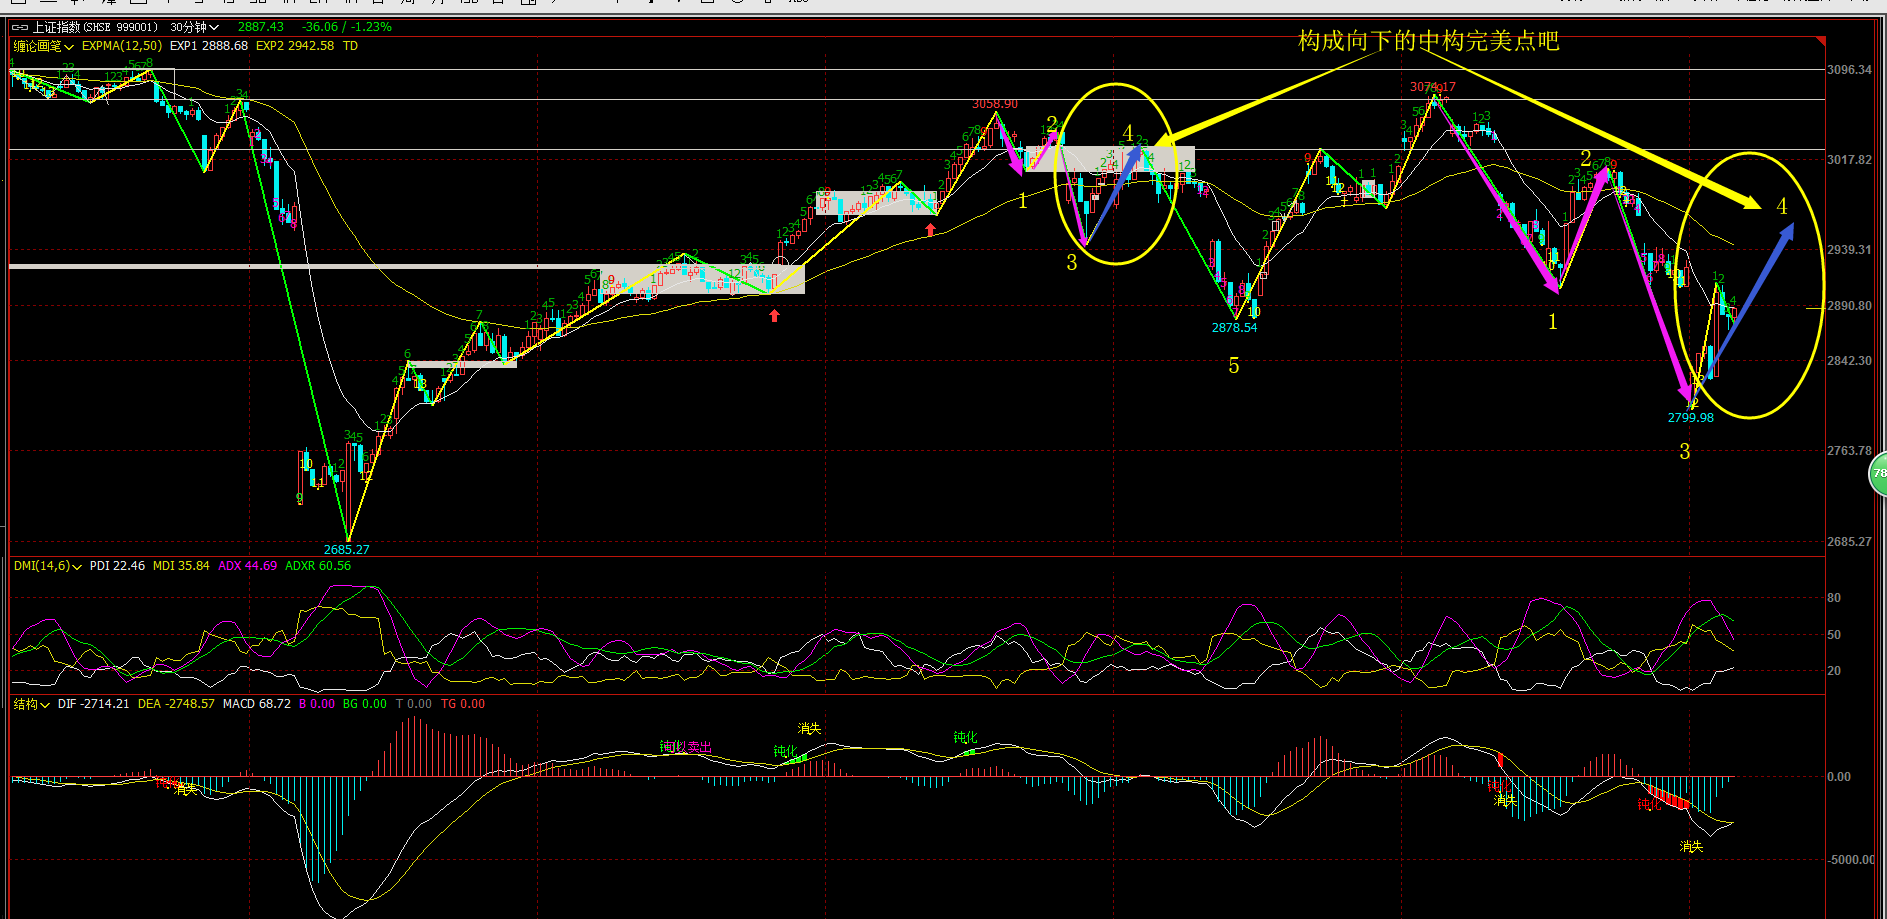Click the link icon beside 上证指数
Screen dimensions: 1887x919
coord(20,27)
